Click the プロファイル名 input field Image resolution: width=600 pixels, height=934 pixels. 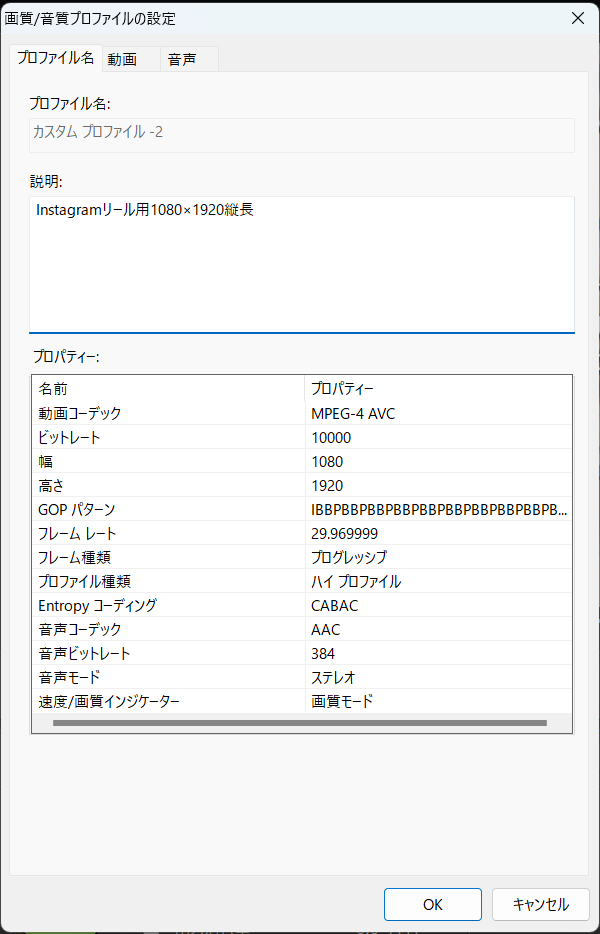coord(302,135)
